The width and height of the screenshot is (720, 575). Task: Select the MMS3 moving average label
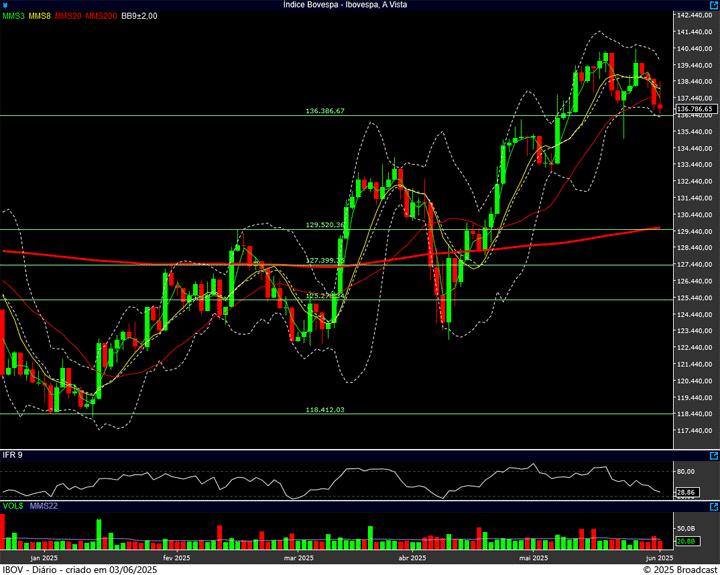(x=14, y=16)
